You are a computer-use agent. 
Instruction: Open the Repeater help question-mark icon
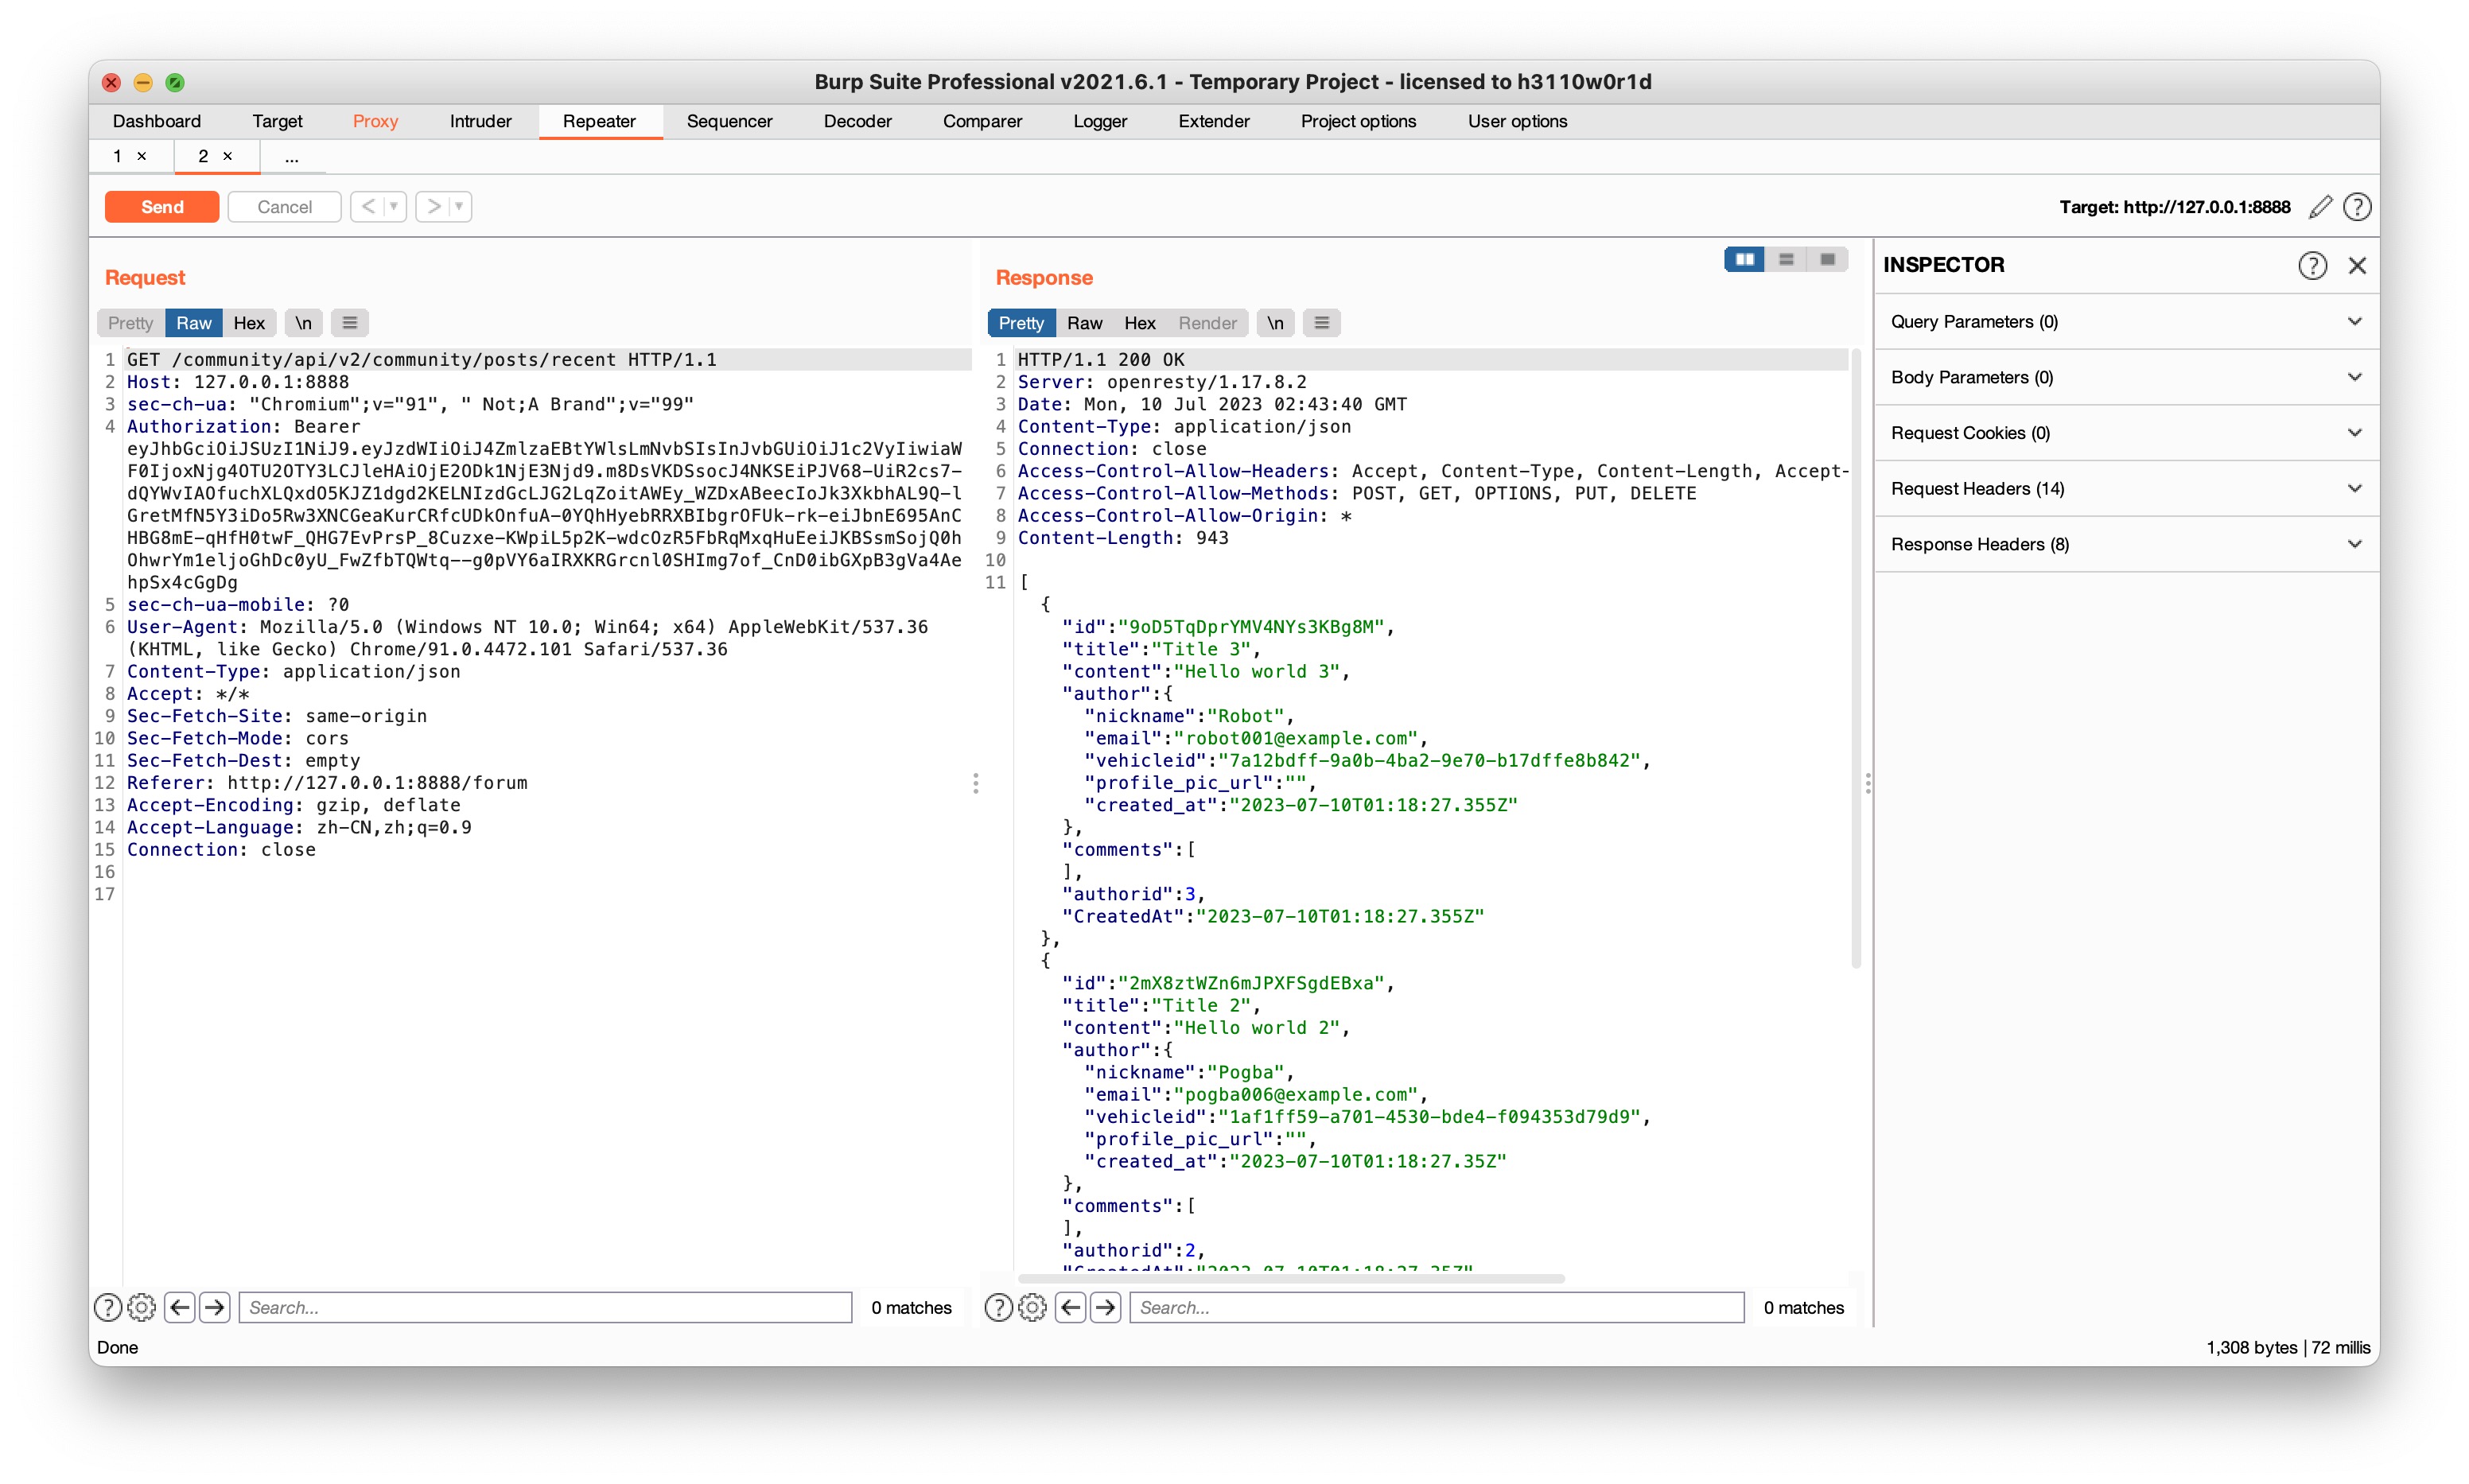click(2357, 207)
